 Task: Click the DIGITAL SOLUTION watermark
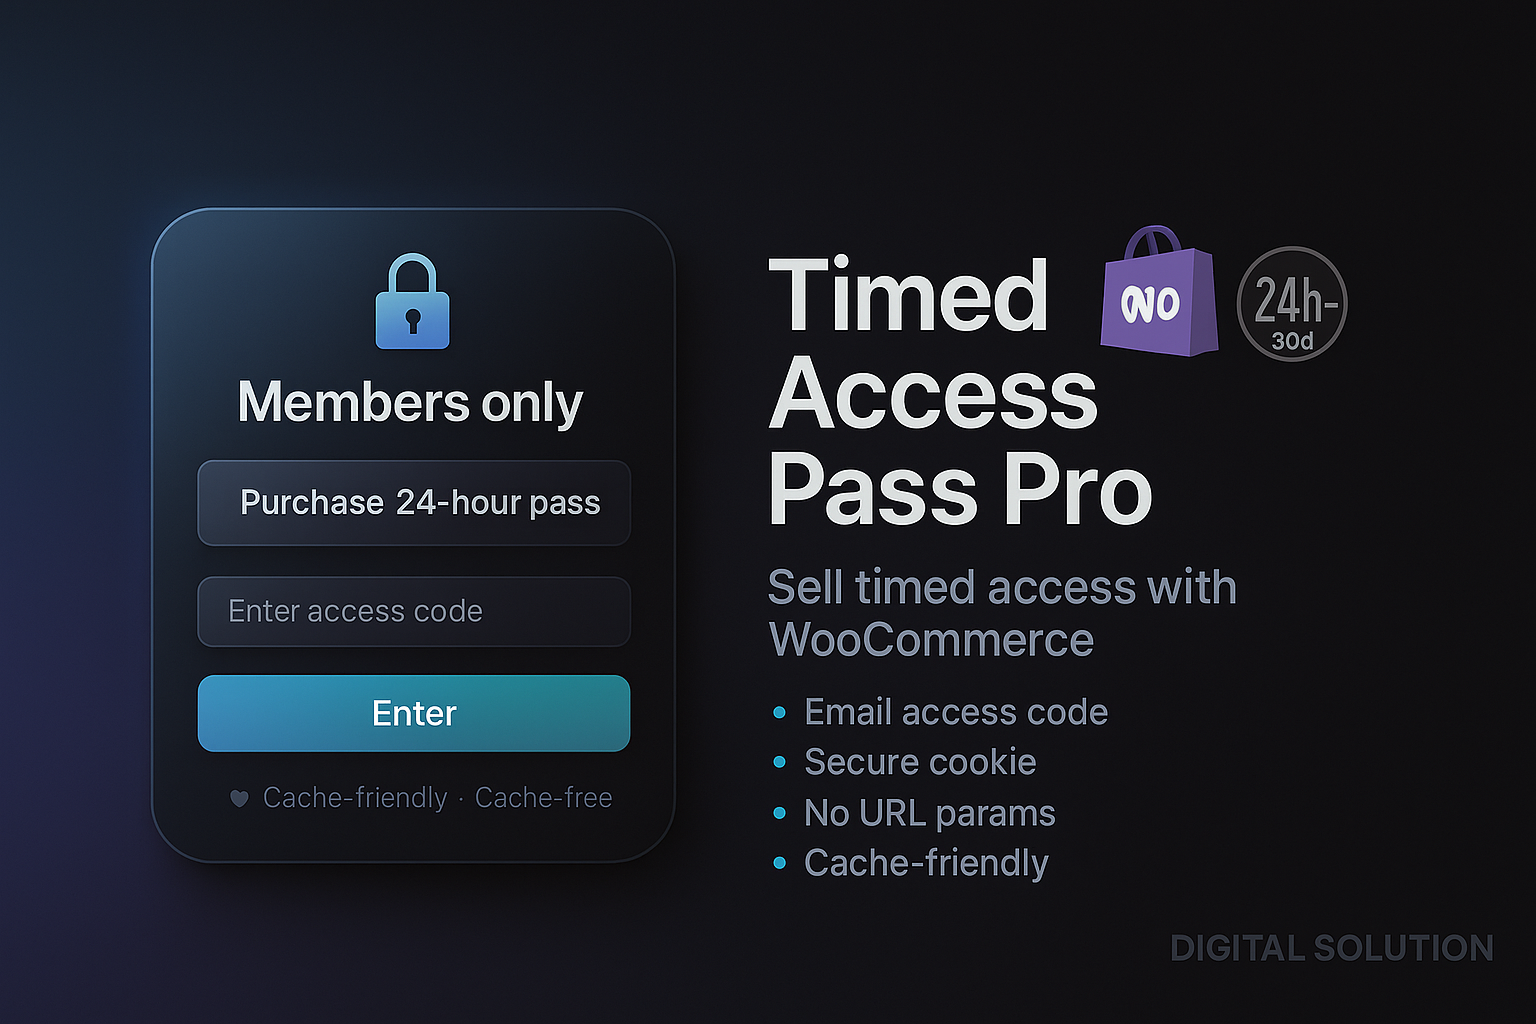coord(1331,948)
